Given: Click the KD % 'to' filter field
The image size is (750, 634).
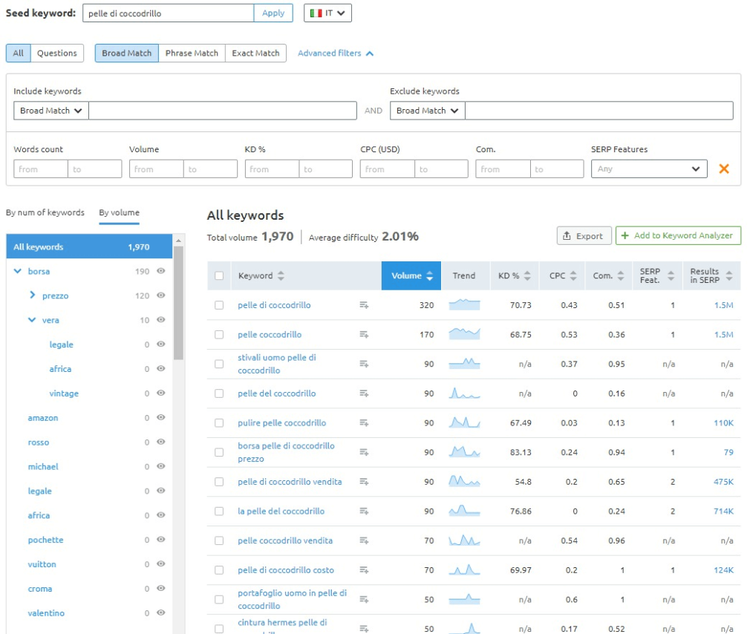Looking at the screenshot, I should [x=326, y=169].
